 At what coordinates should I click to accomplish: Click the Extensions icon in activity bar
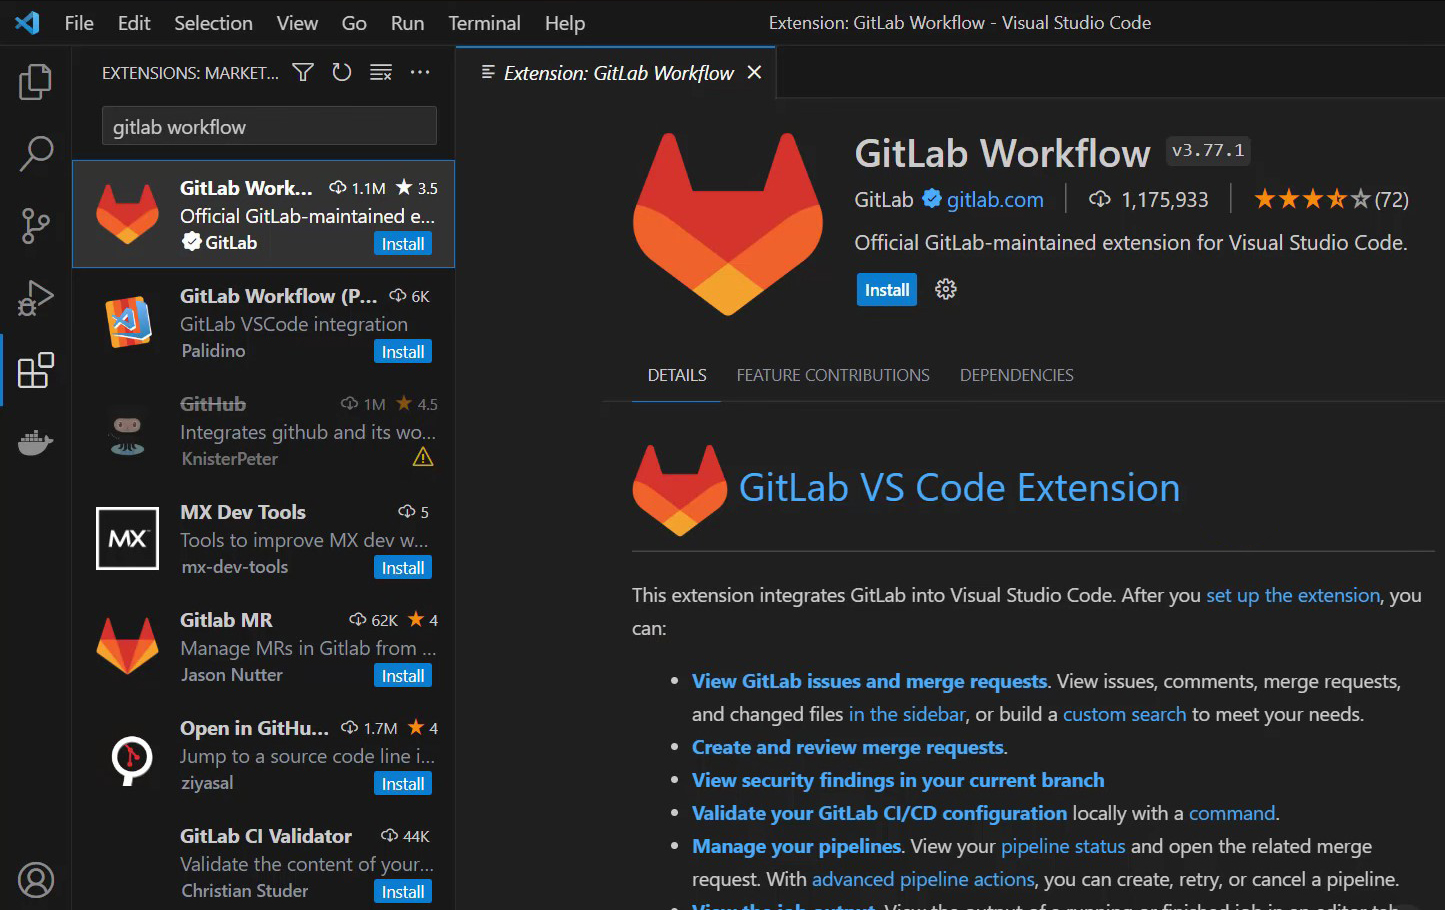(x=35, y=370)
